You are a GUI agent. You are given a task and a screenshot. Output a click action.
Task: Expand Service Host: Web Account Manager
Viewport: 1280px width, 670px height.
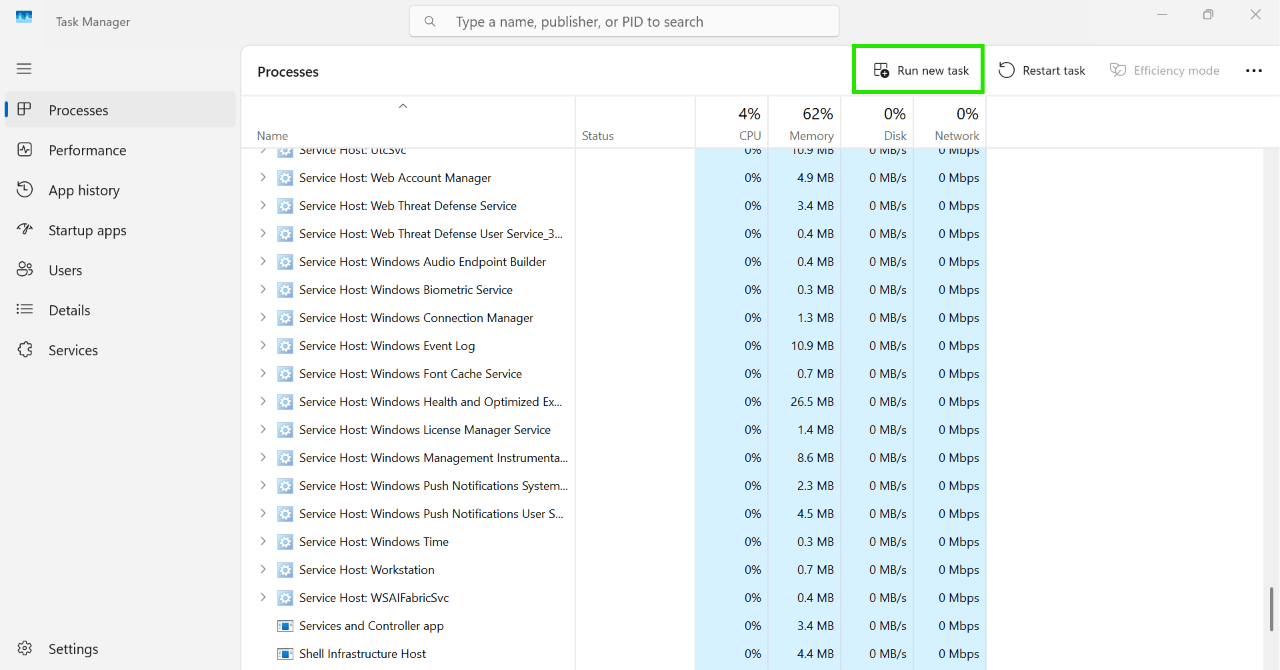(263, 177)
